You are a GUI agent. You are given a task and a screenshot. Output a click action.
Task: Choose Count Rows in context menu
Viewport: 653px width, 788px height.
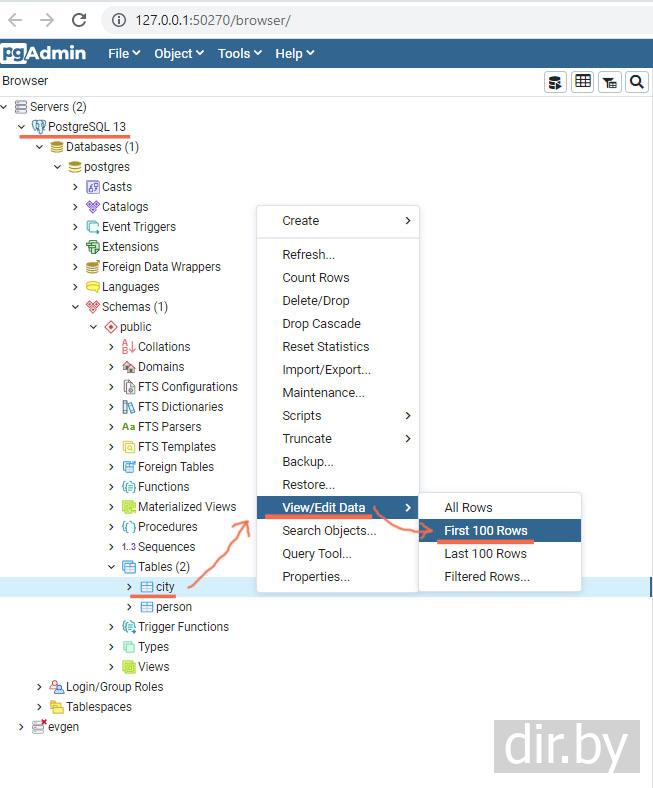316,277
